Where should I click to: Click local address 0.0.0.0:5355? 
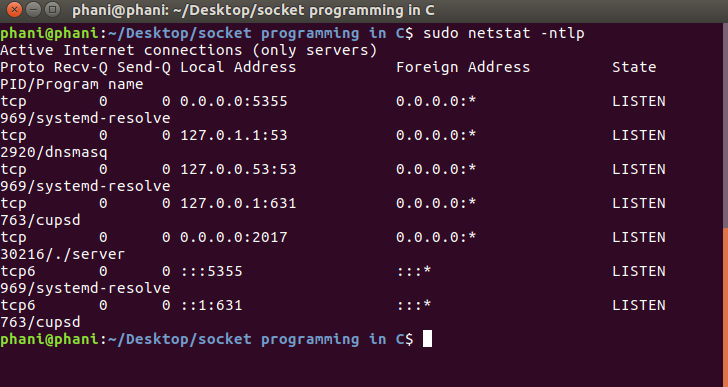pyautogui.click(x=234, y=101)
